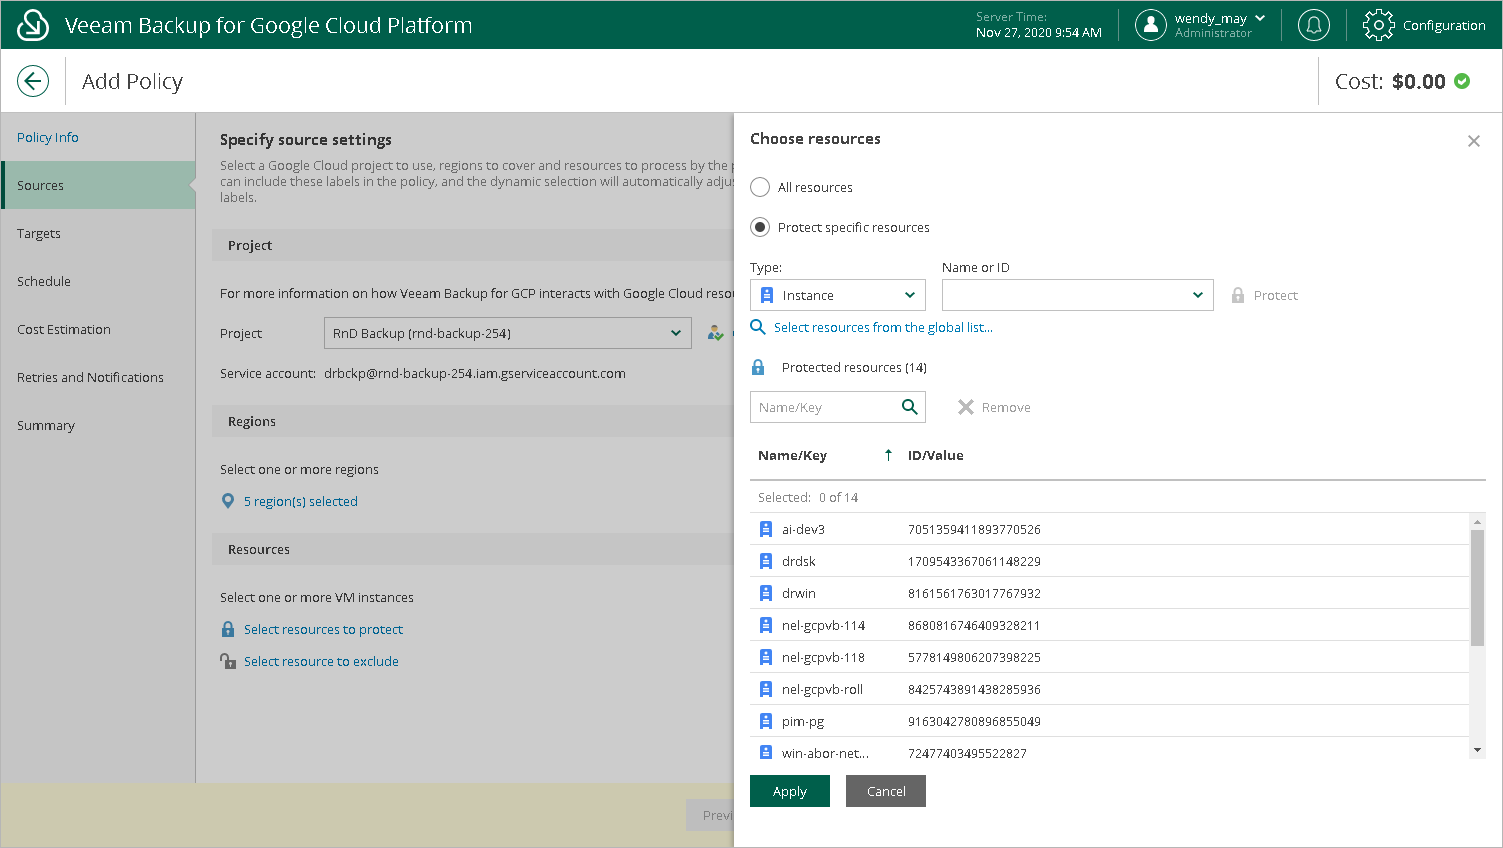Click the green cost status checkmark

pos(1462,81)
